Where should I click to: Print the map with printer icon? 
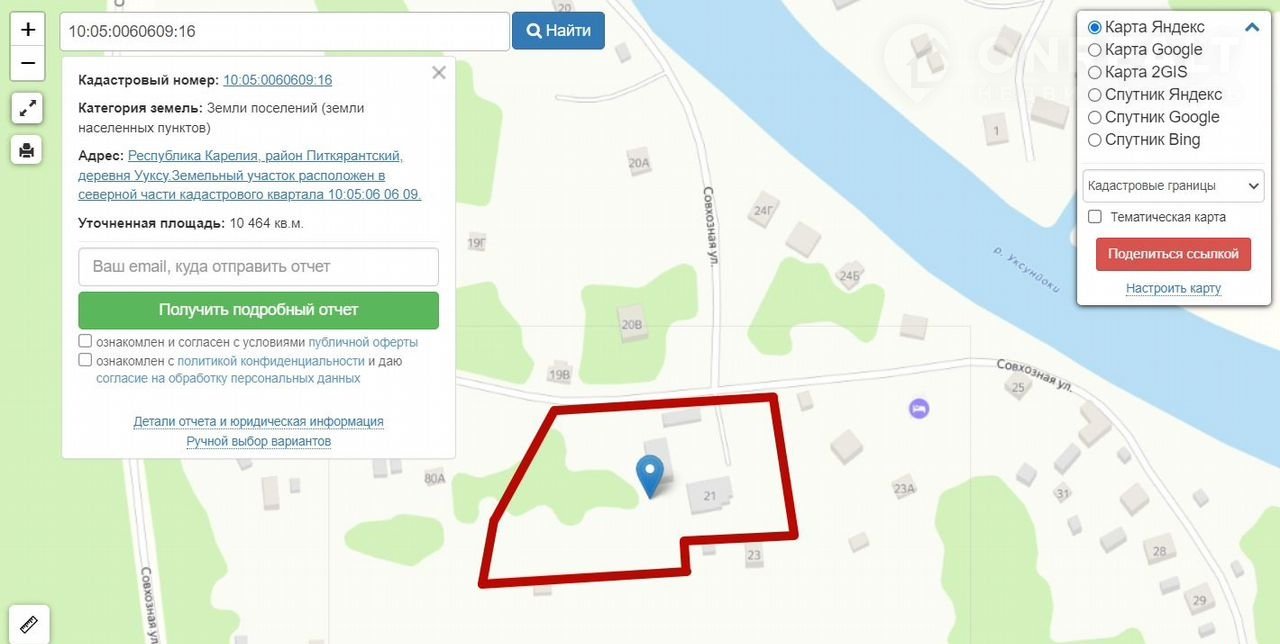[x=27, y=149]
